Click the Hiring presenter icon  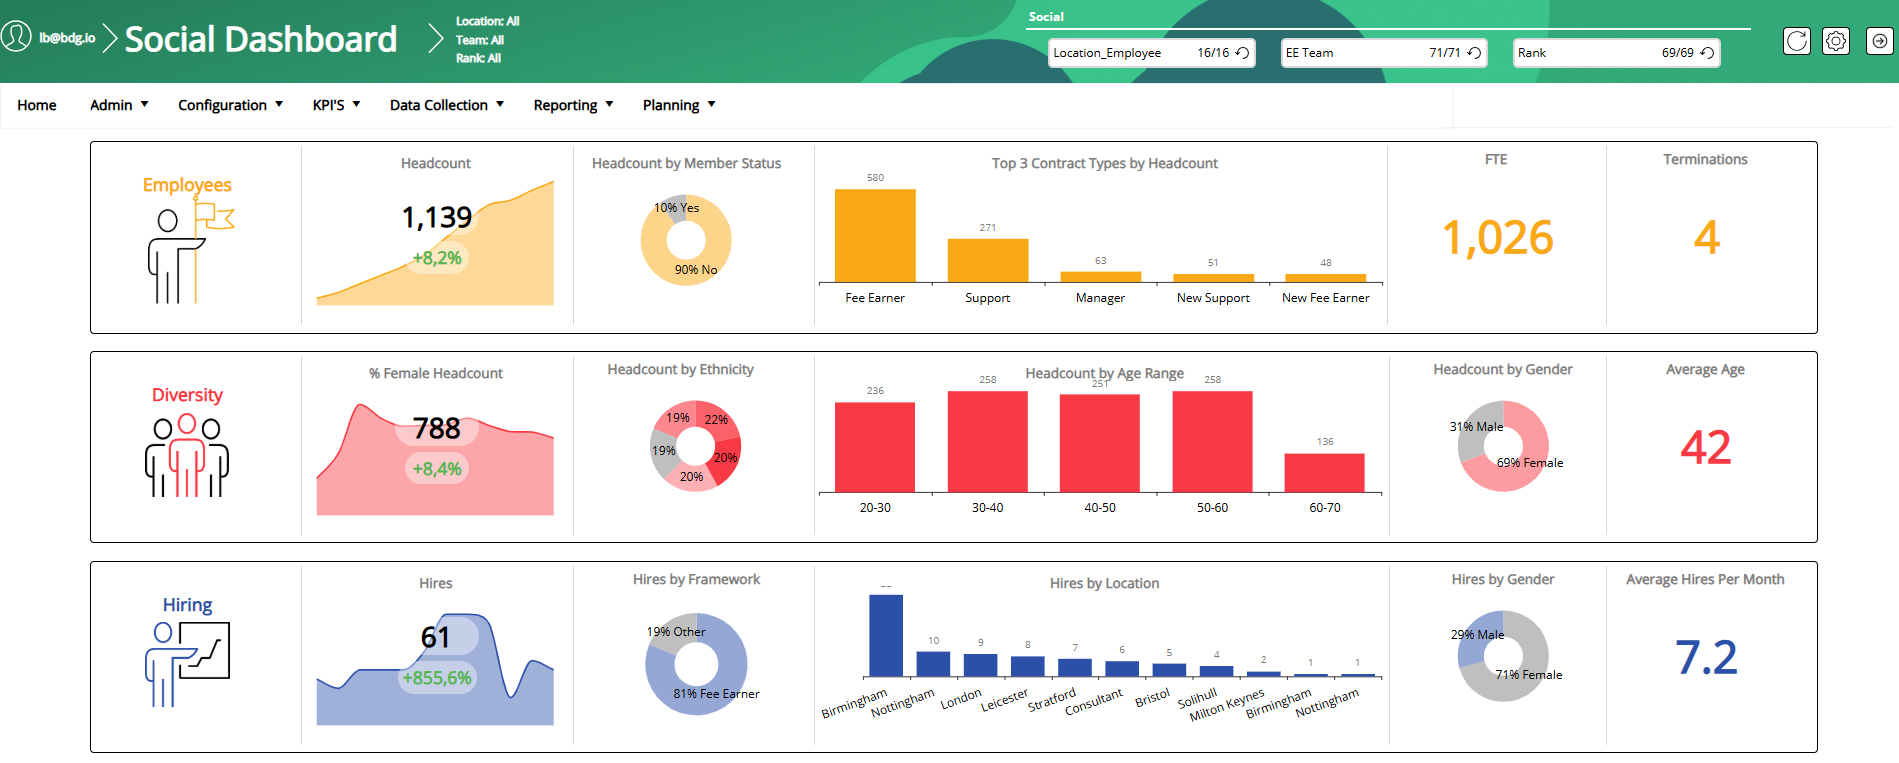tap(187, 663)
